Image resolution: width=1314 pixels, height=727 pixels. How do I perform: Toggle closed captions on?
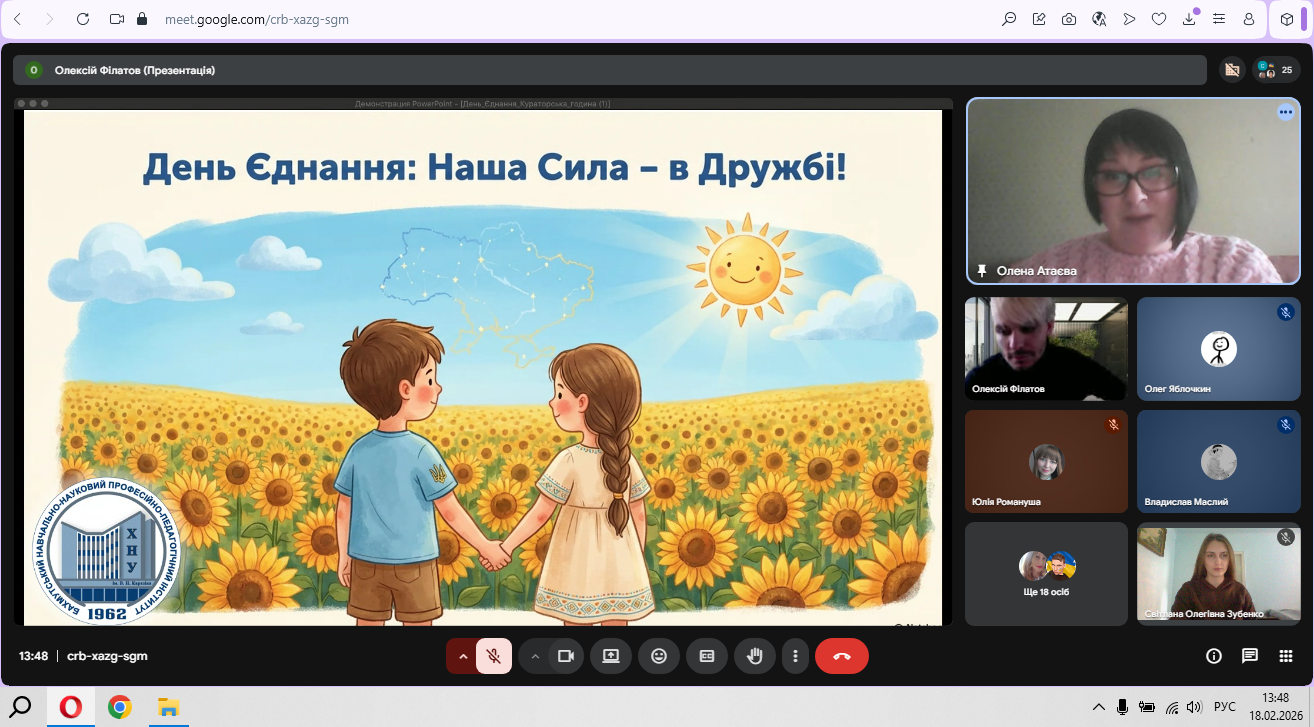click(707, 656)
